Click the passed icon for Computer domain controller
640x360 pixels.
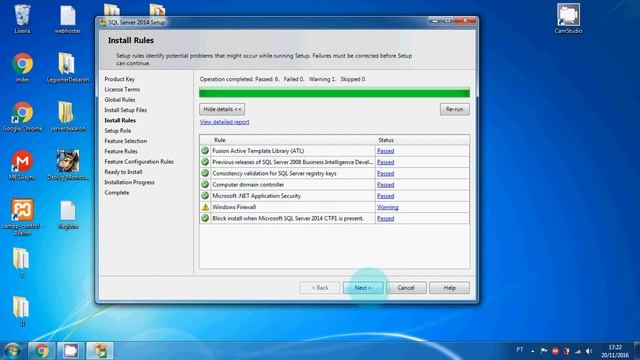[205, 184]
